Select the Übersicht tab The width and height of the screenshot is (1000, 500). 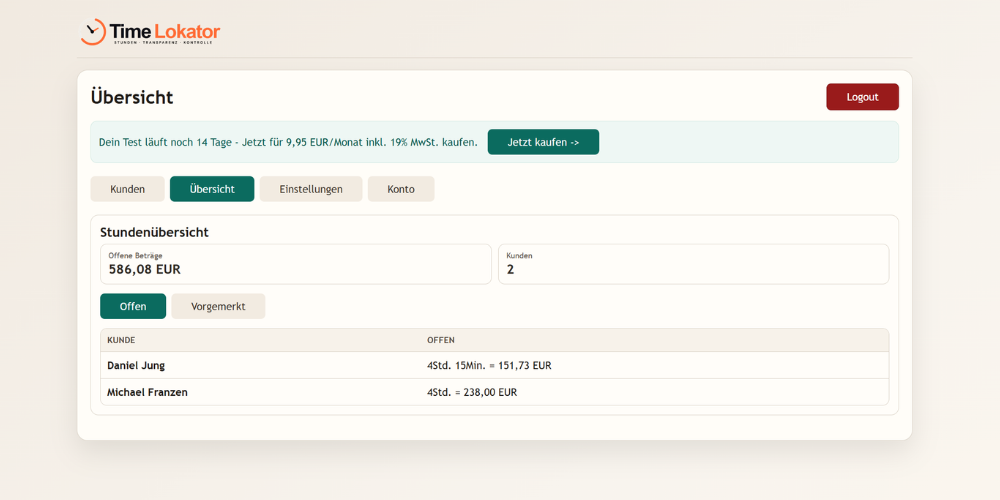212,189
